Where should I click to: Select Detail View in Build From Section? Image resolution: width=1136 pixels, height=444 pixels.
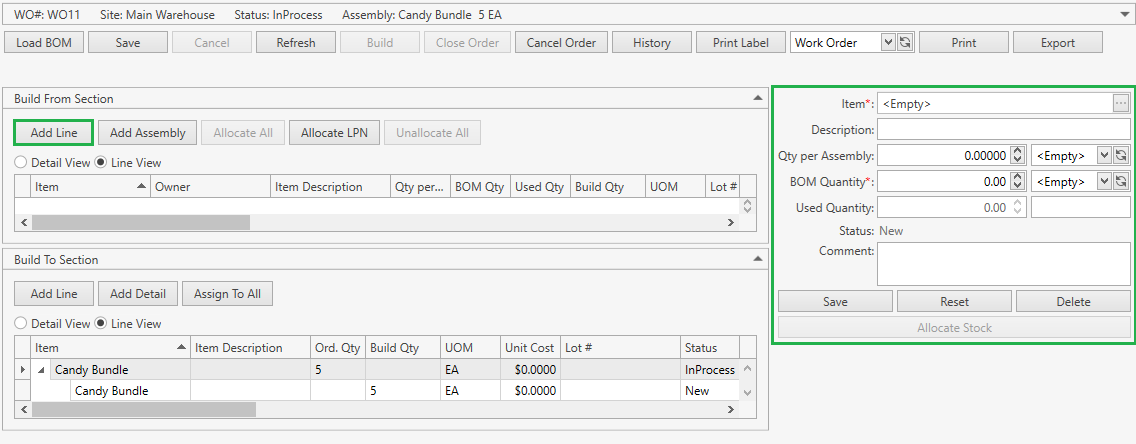(20, 162)
